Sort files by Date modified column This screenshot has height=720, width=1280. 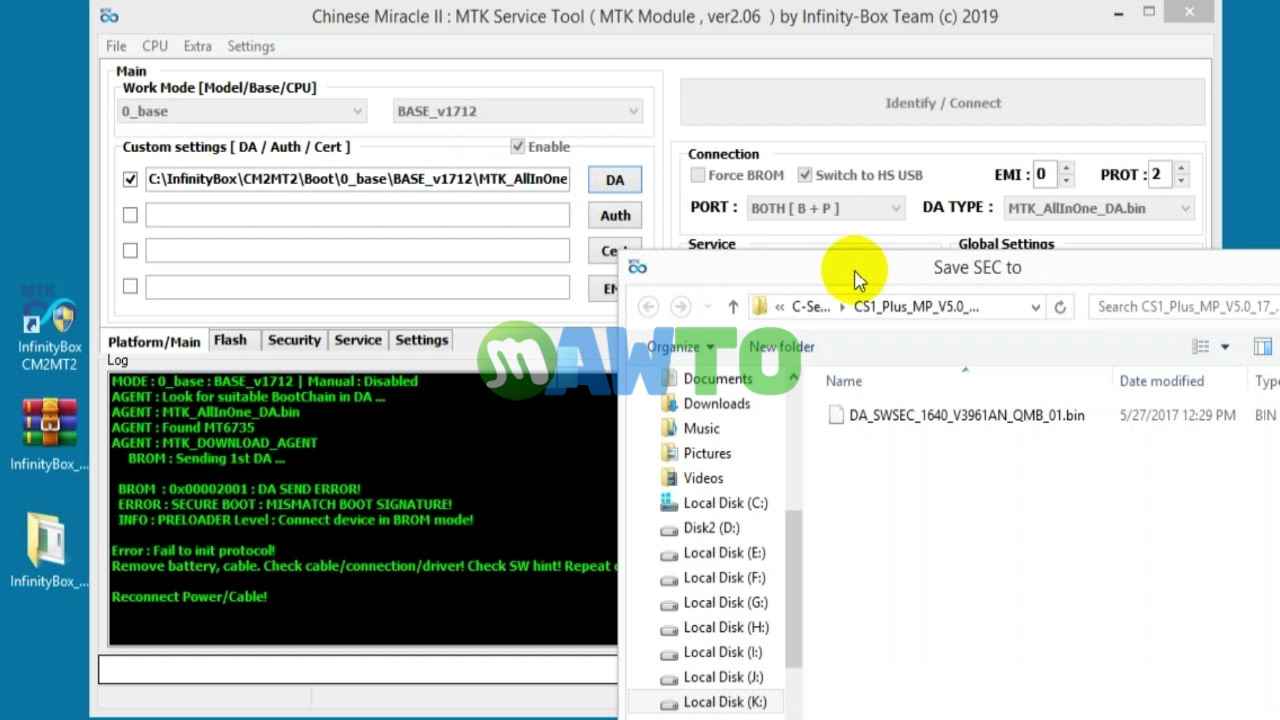point(1161,381)
